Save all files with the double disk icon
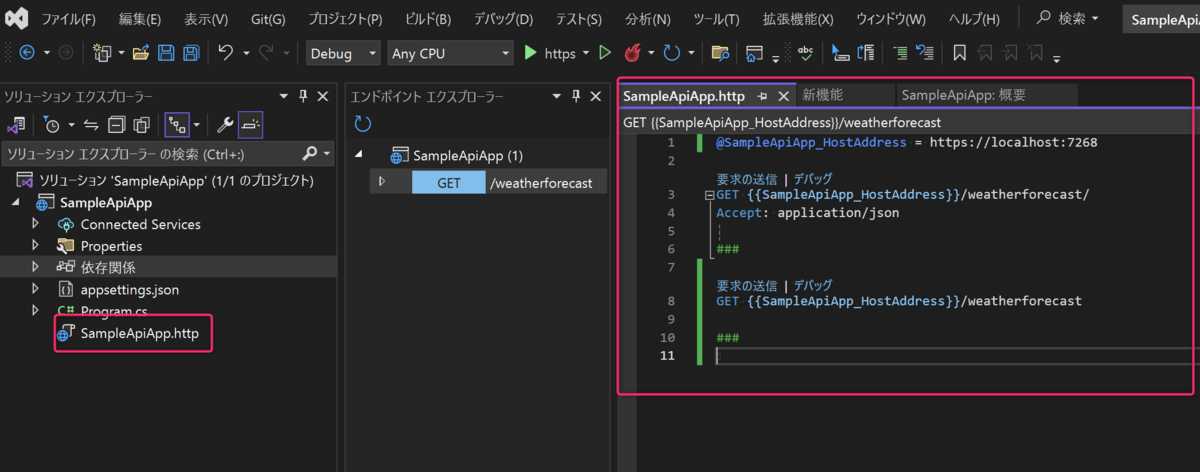This screenshot has width=1200, height=472. pyautogui.click(x=189, y=53)
